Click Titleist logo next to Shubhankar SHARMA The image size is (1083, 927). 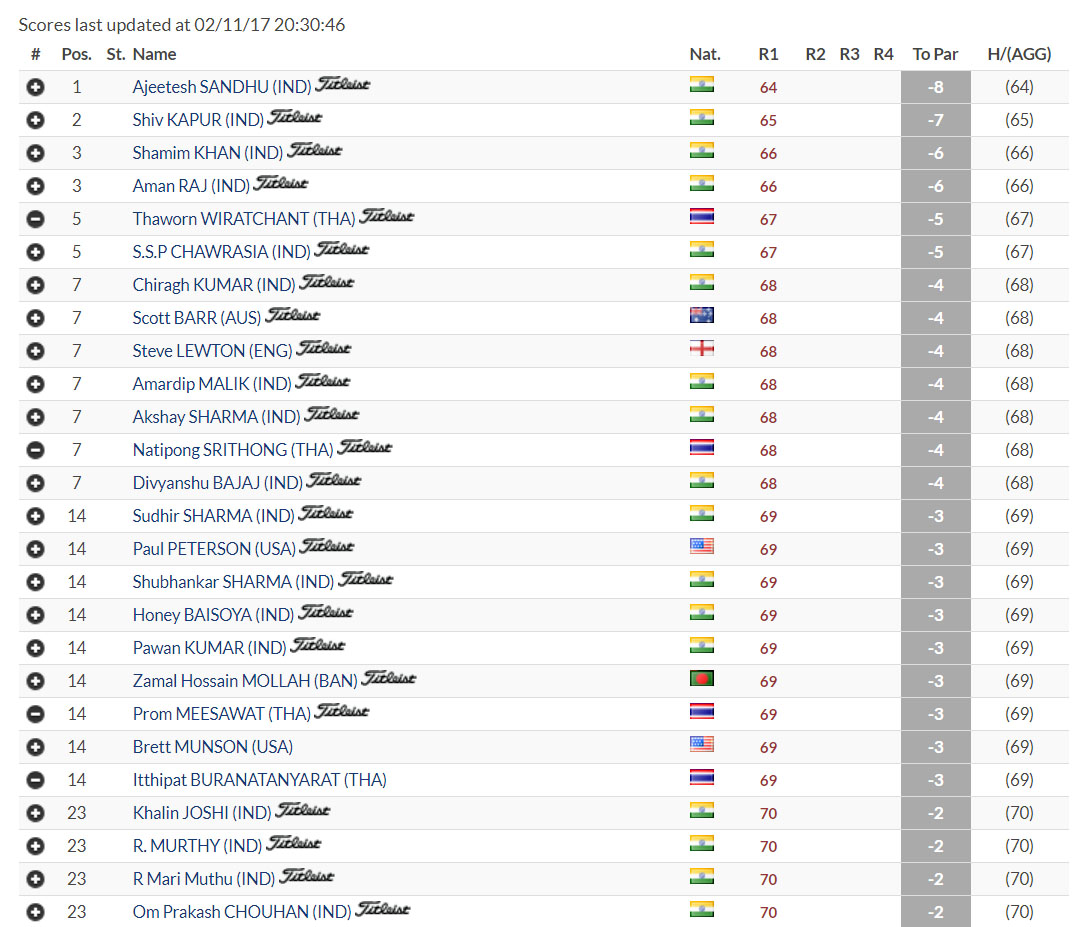[x=365, y=579]
